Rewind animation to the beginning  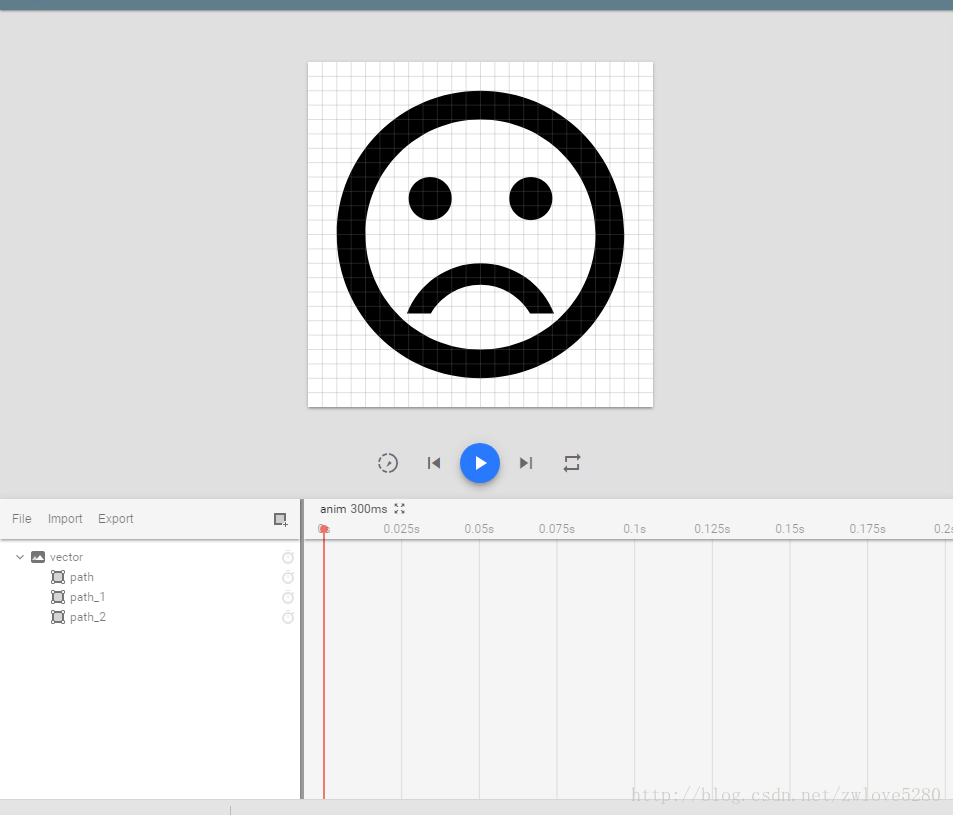pyautogui.click(x=433, y=463)
